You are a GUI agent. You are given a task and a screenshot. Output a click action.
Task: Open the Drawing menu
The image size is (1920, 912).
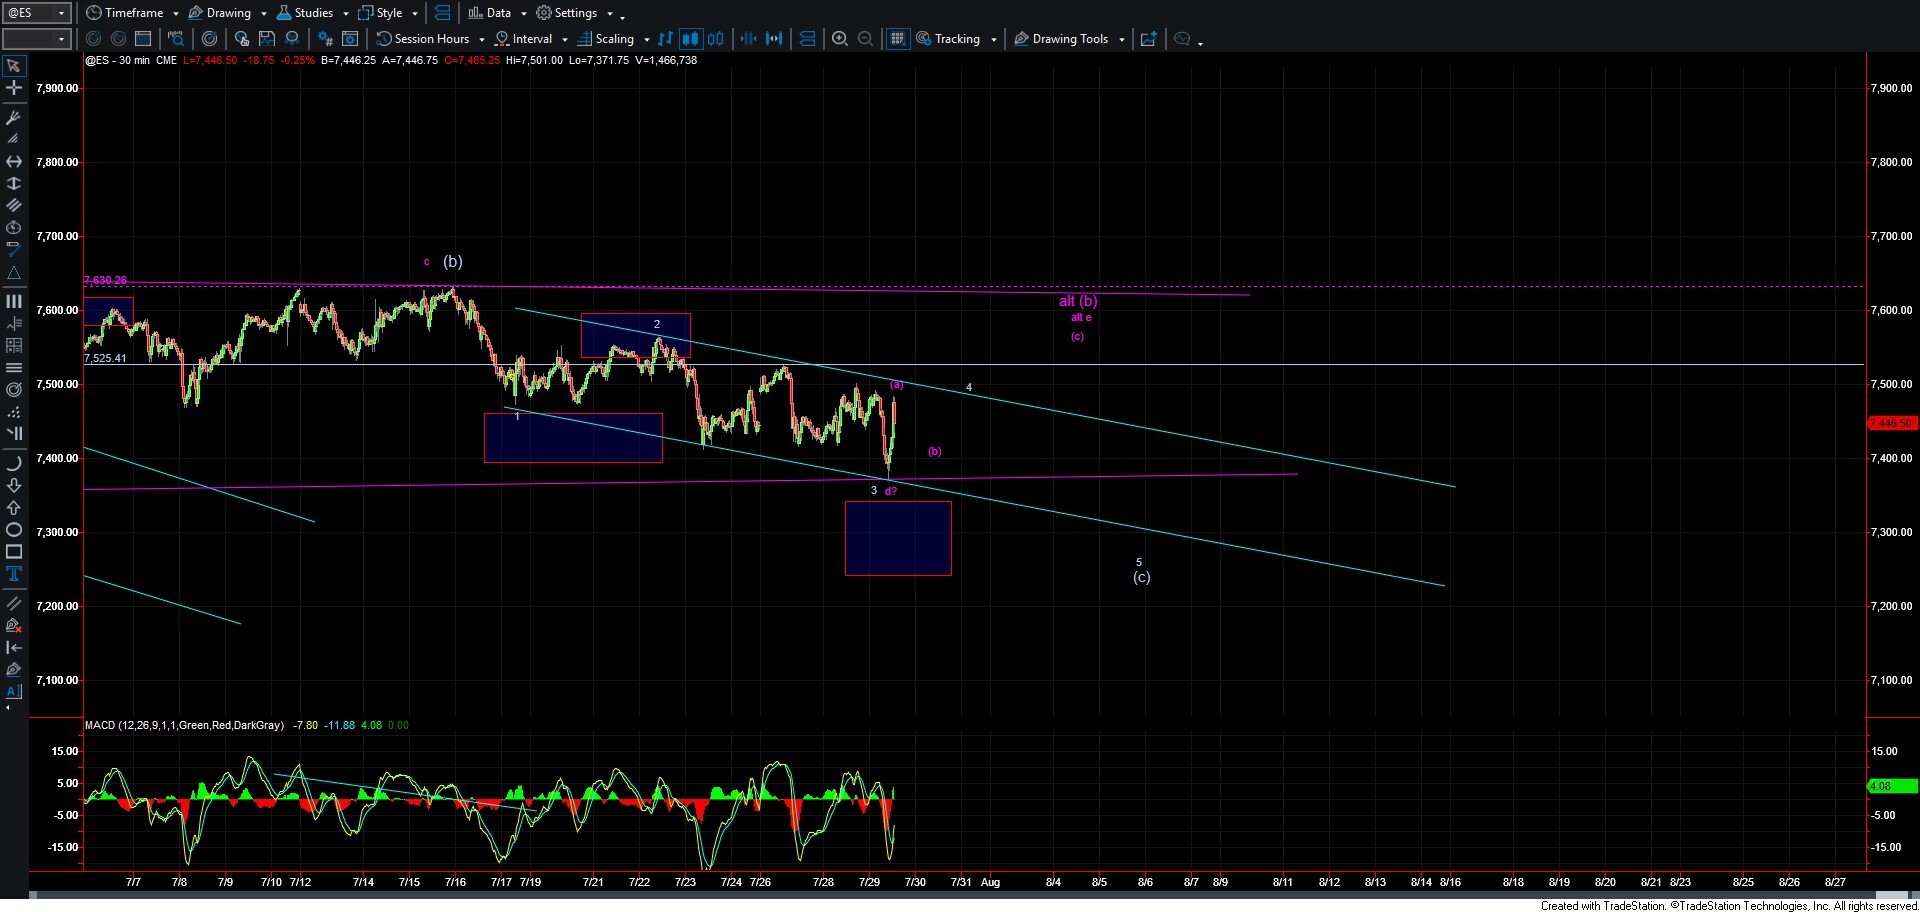click(220, 13)
